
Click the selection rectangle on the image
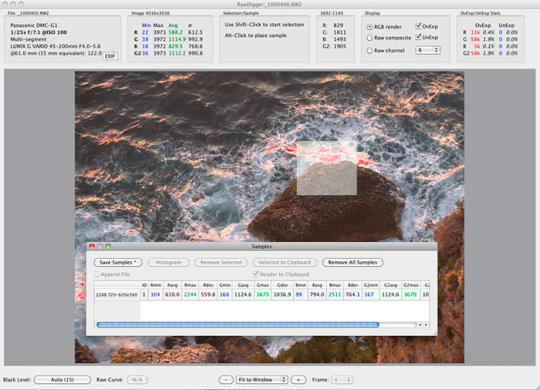326,168
